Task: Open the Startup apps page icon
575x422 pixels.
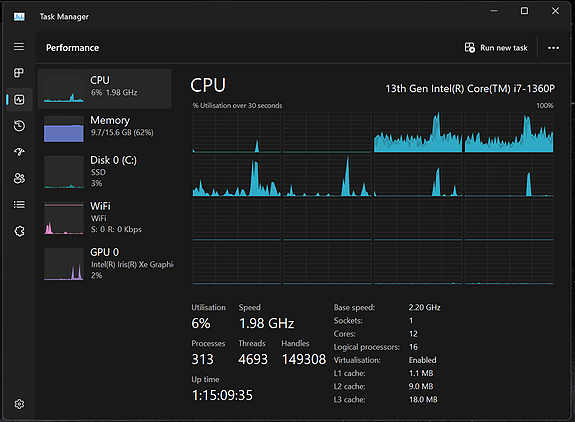Action: click(19, 152)
